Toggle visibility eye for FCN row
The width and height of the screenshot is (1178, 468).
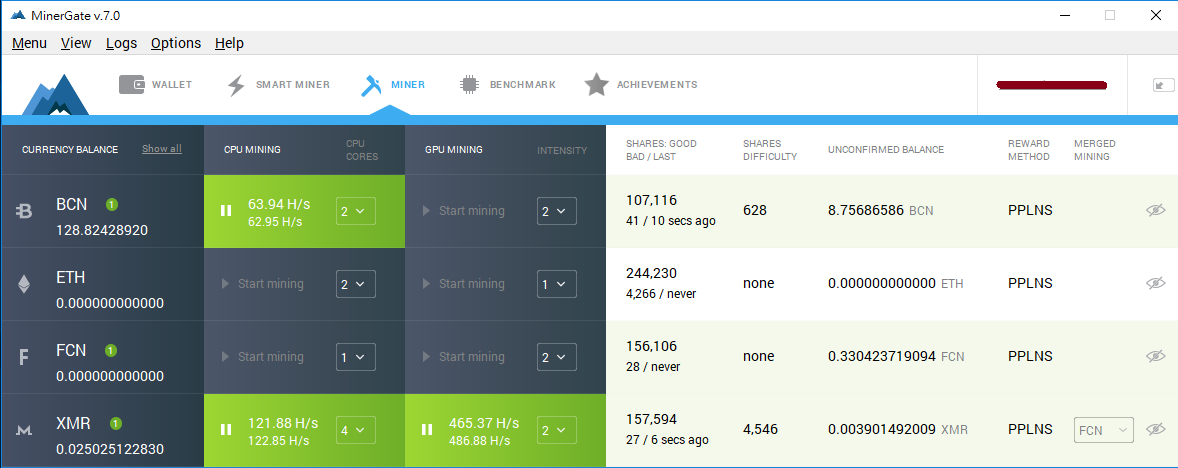(1155, 356)
